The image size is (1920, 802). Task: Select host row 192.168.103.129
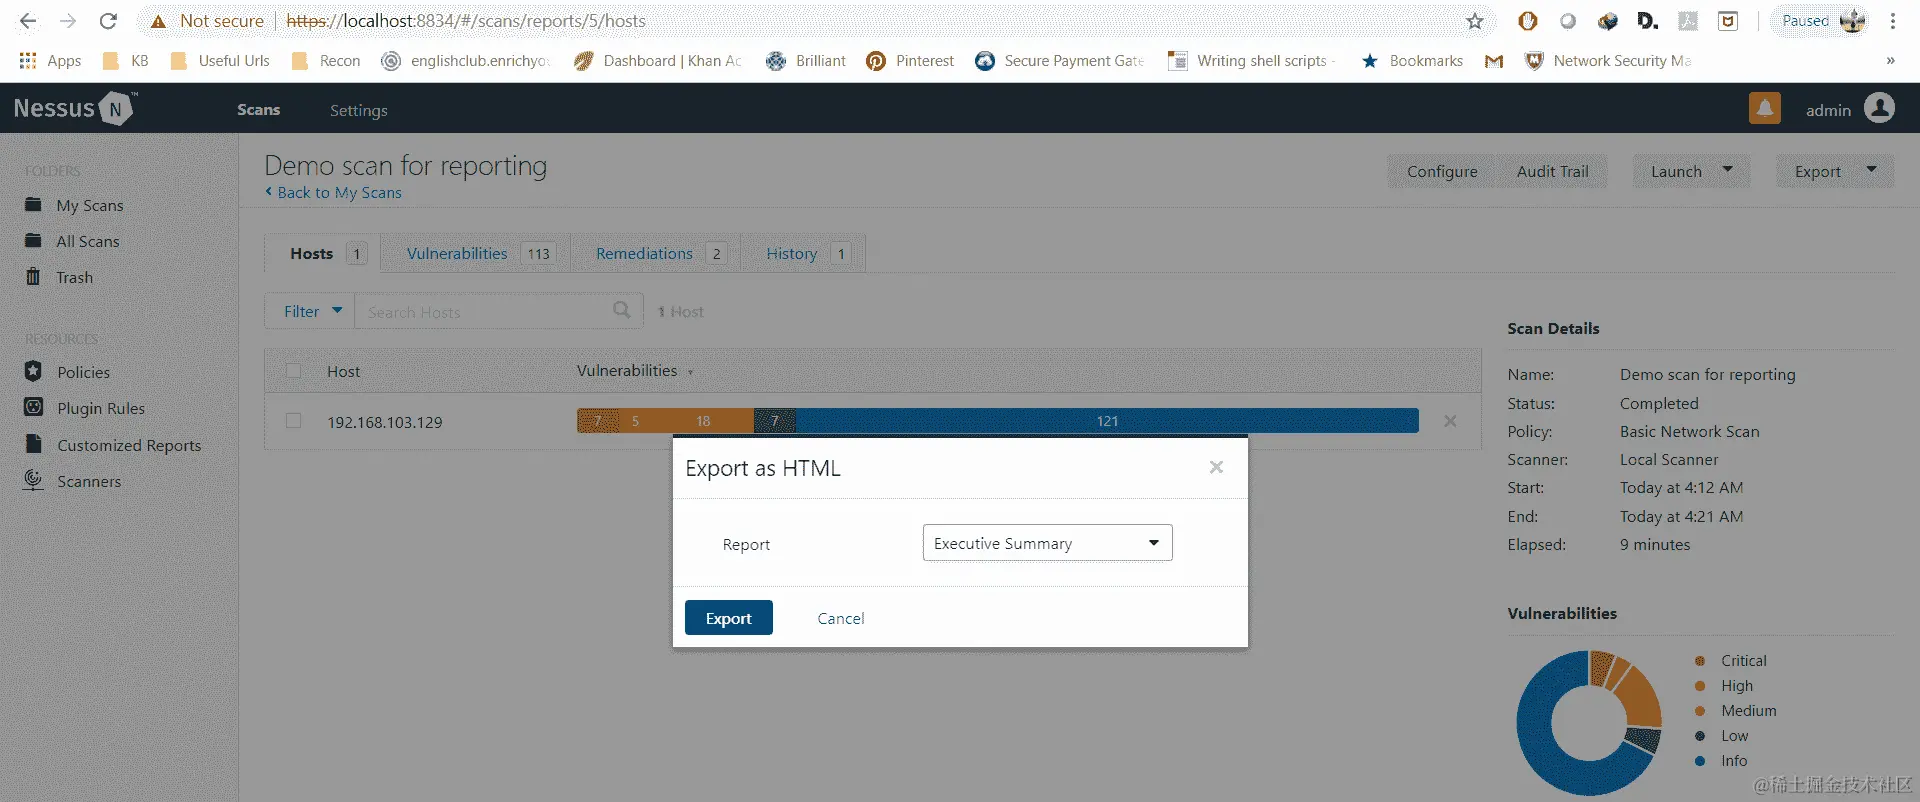pos(872,421)
